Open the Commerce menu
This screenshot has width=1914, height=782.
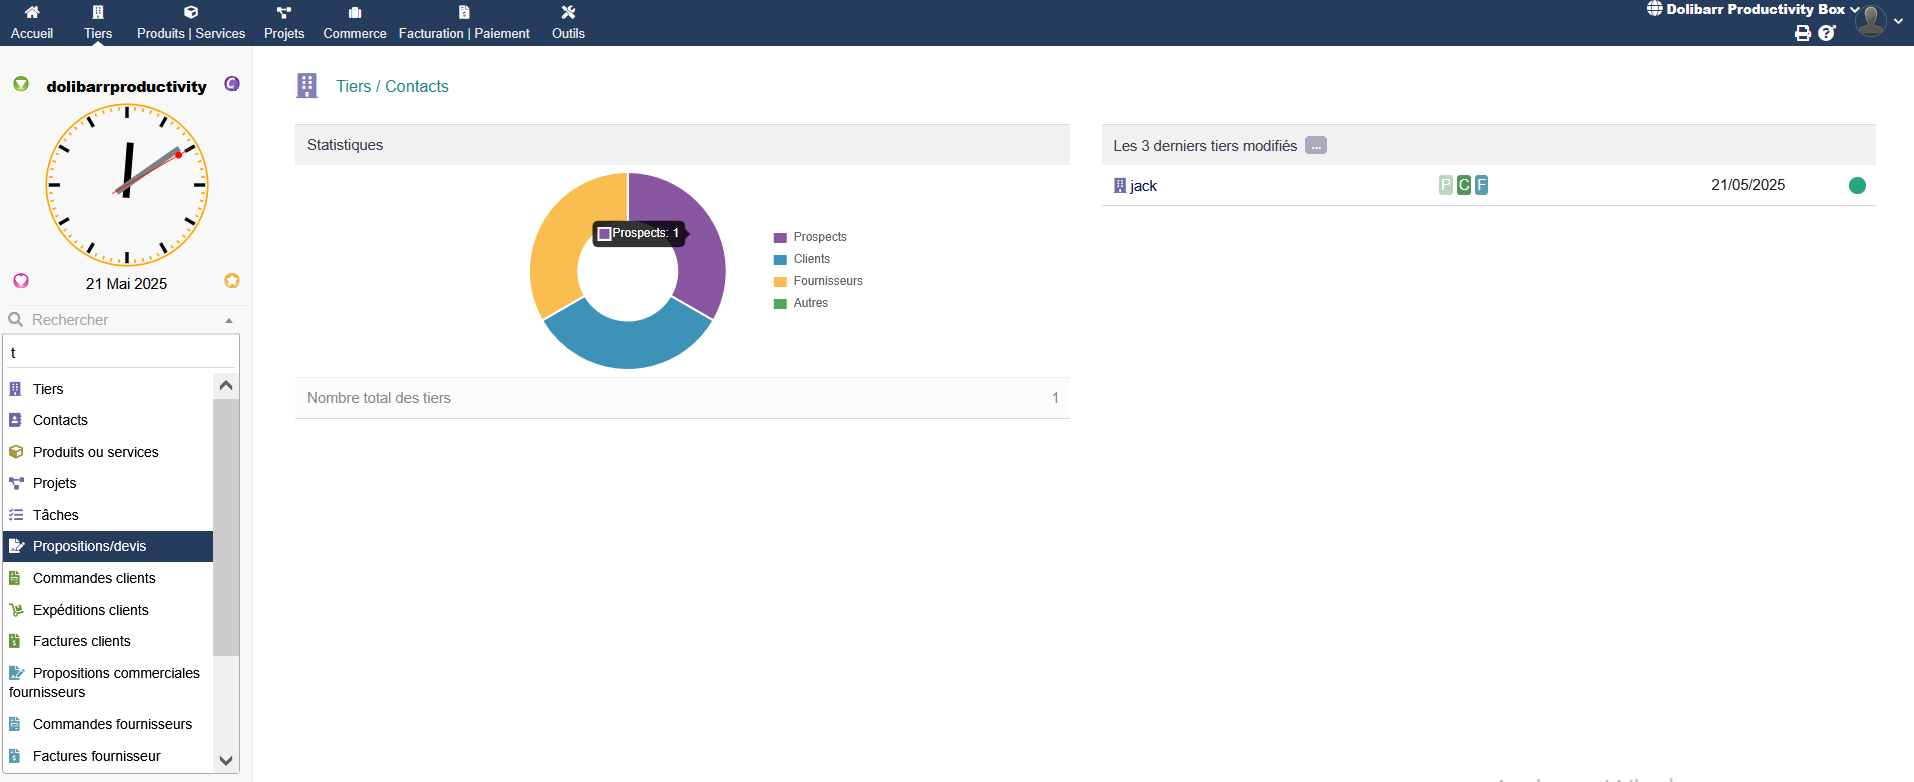pyautogui.click(x=354, y=23)
